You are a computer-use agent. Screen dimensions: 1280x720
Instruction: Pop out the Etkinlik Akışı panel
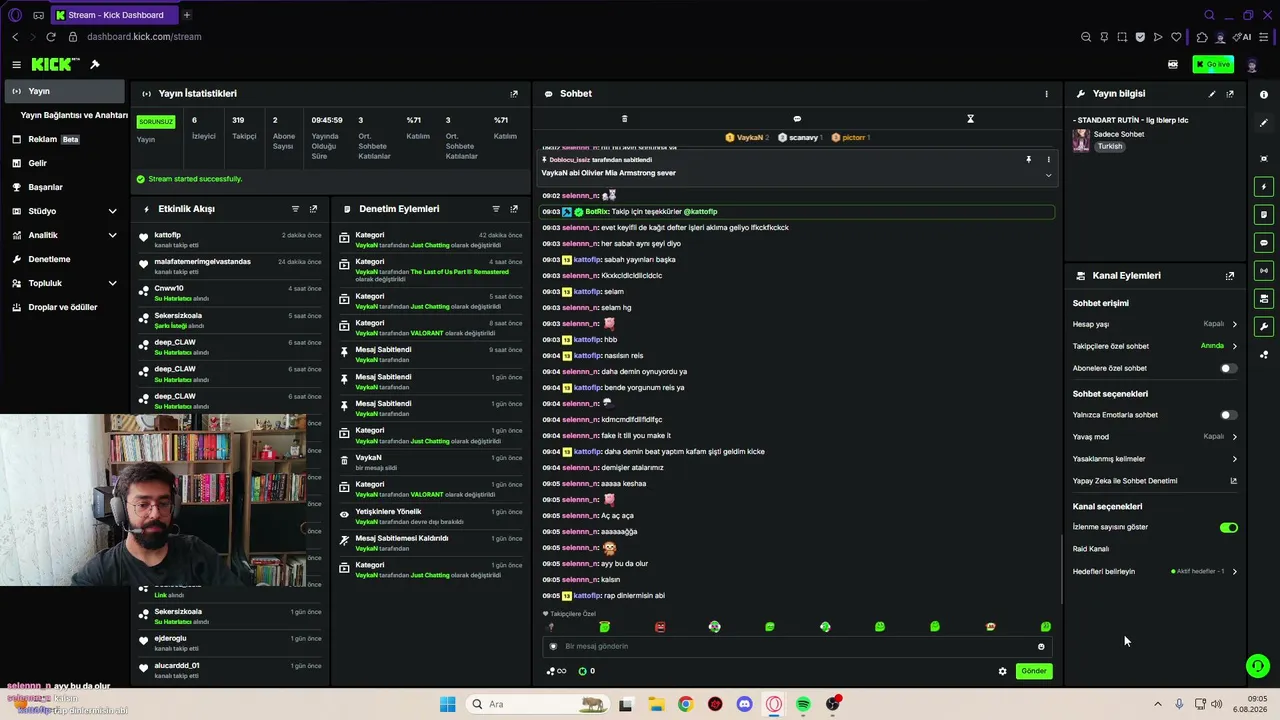[x=313, y=209]
